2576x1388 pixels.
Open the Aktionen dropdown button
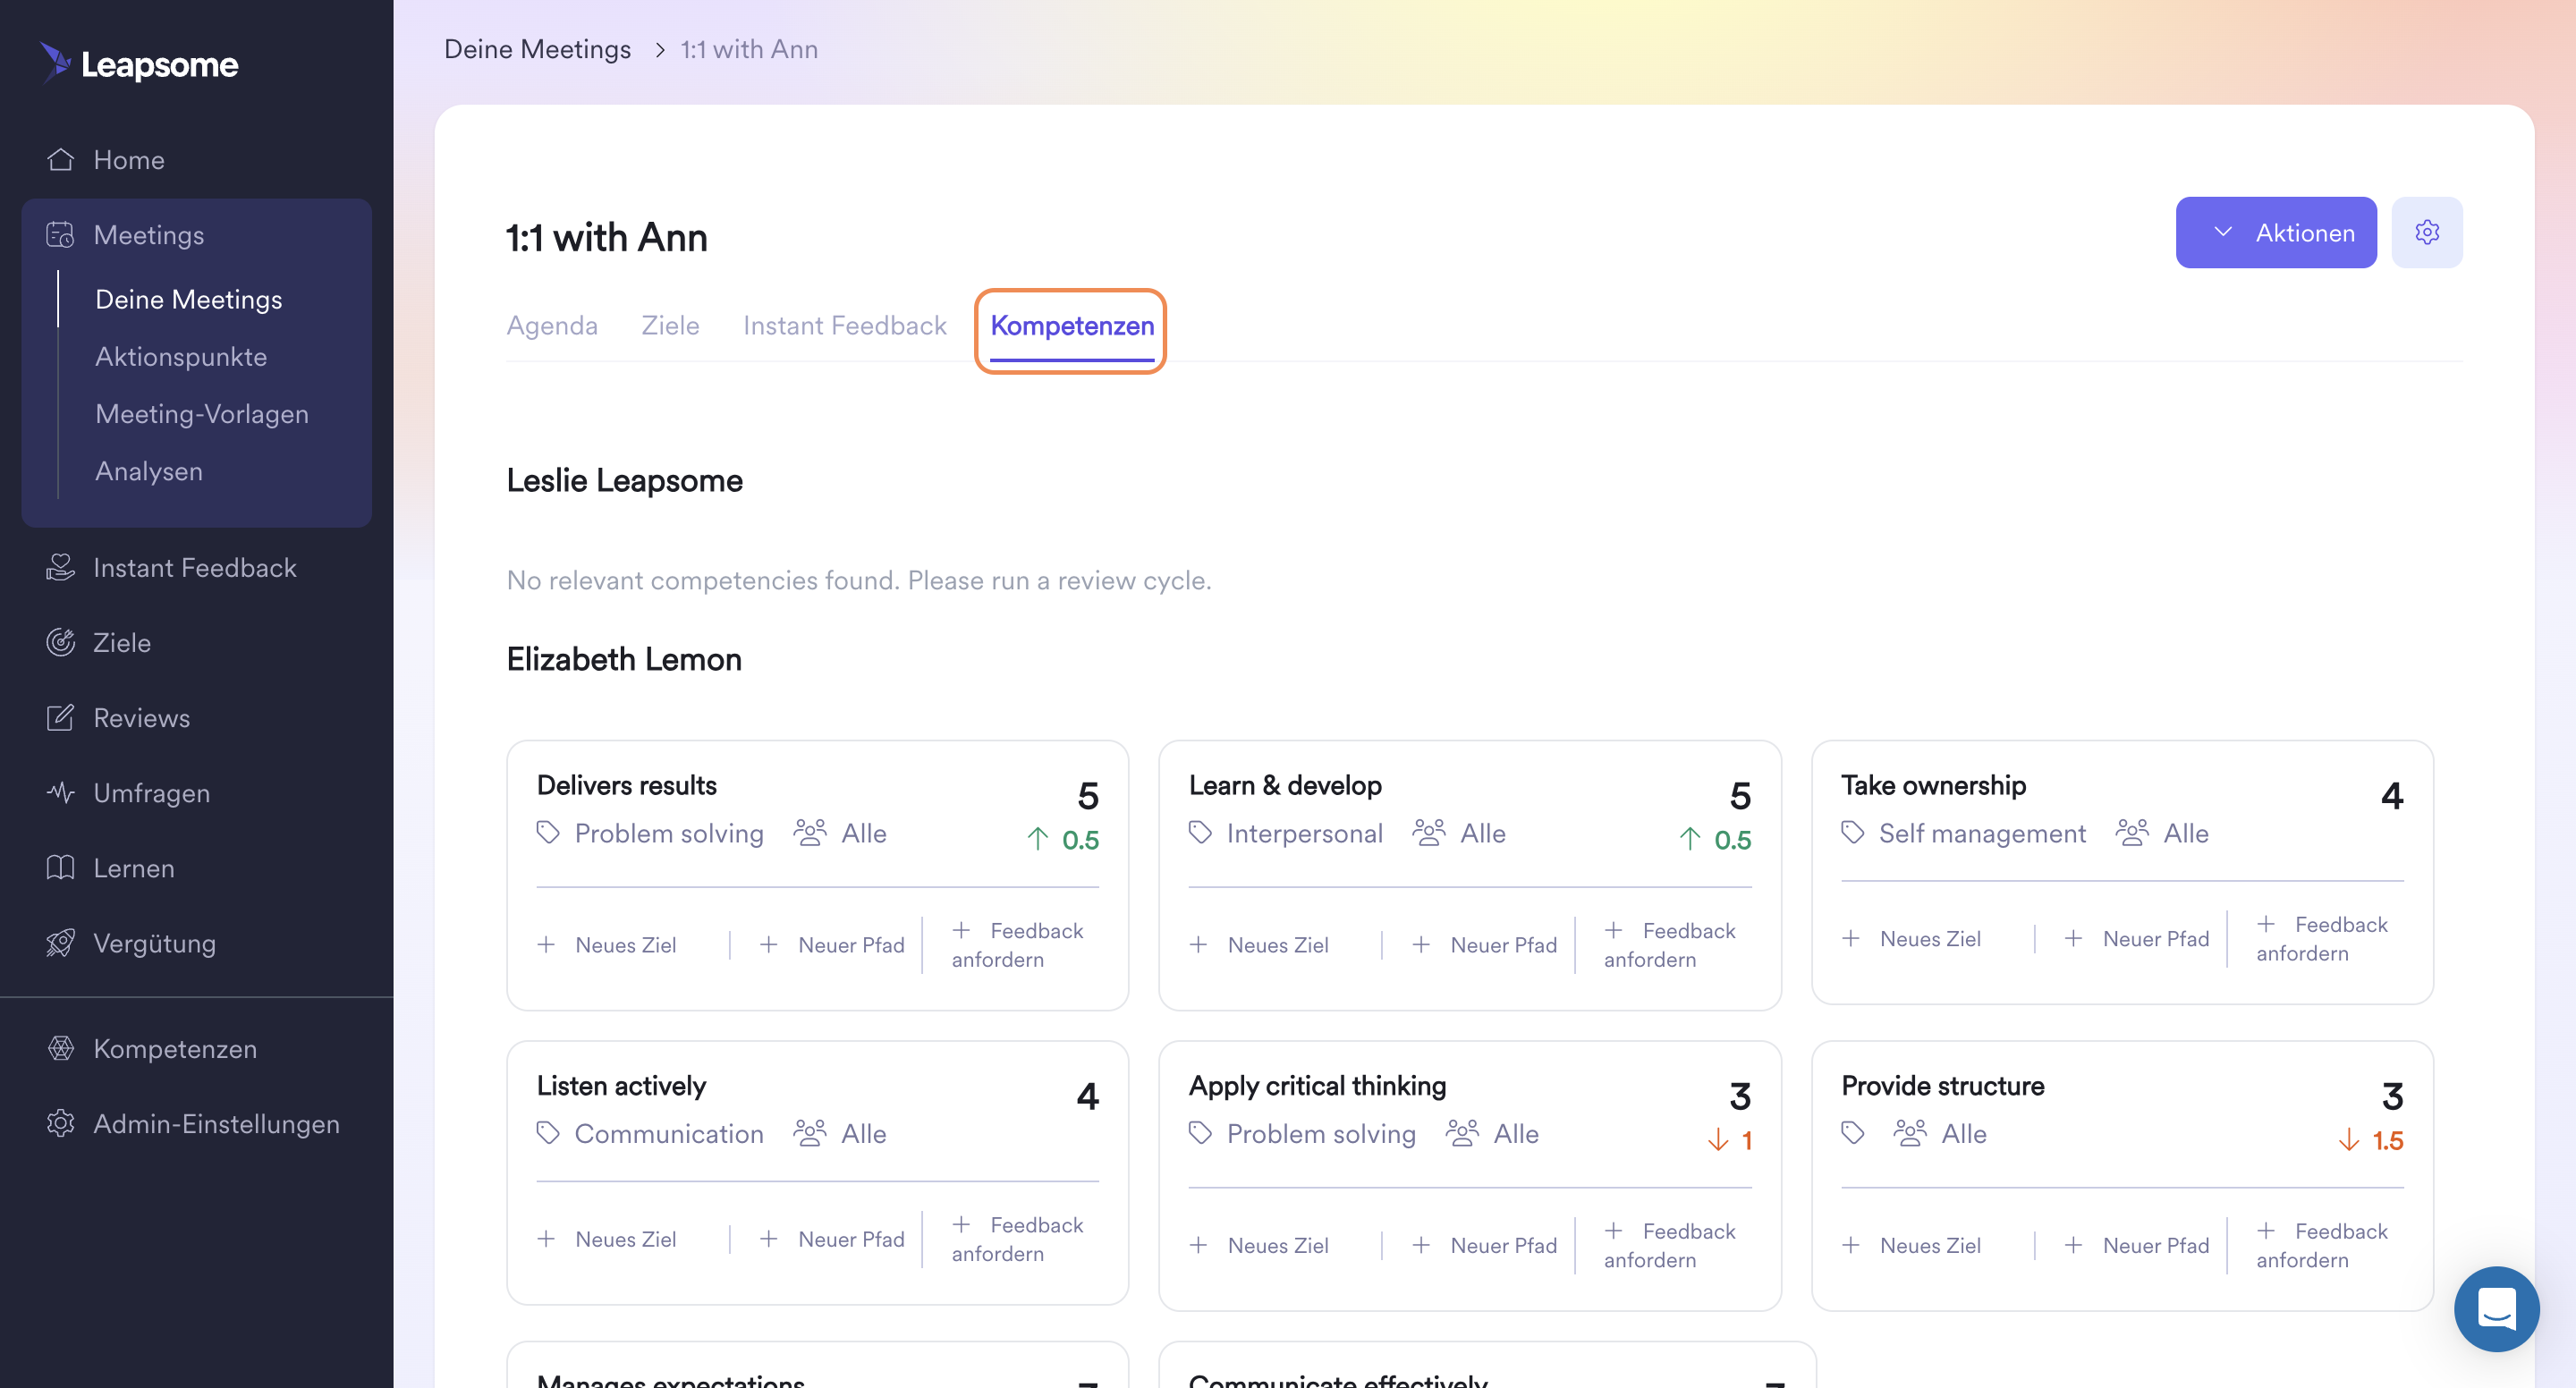point(2275,233)
